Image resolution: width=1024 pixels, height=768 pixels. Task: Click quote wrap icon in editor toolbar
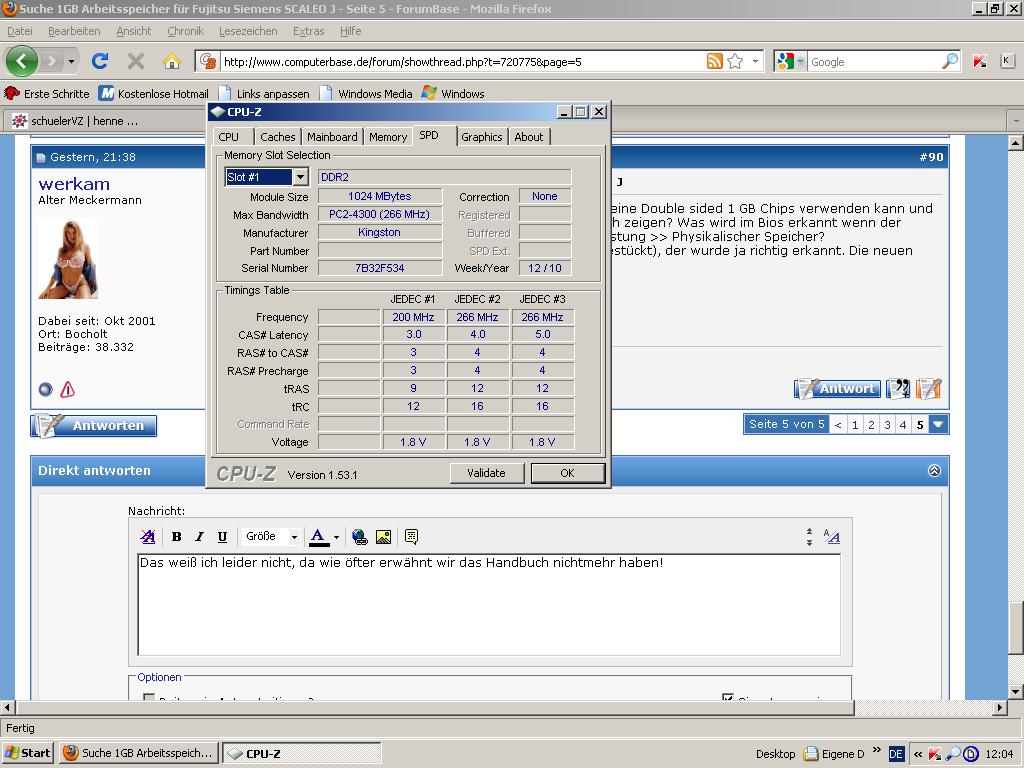click(411, 537)
